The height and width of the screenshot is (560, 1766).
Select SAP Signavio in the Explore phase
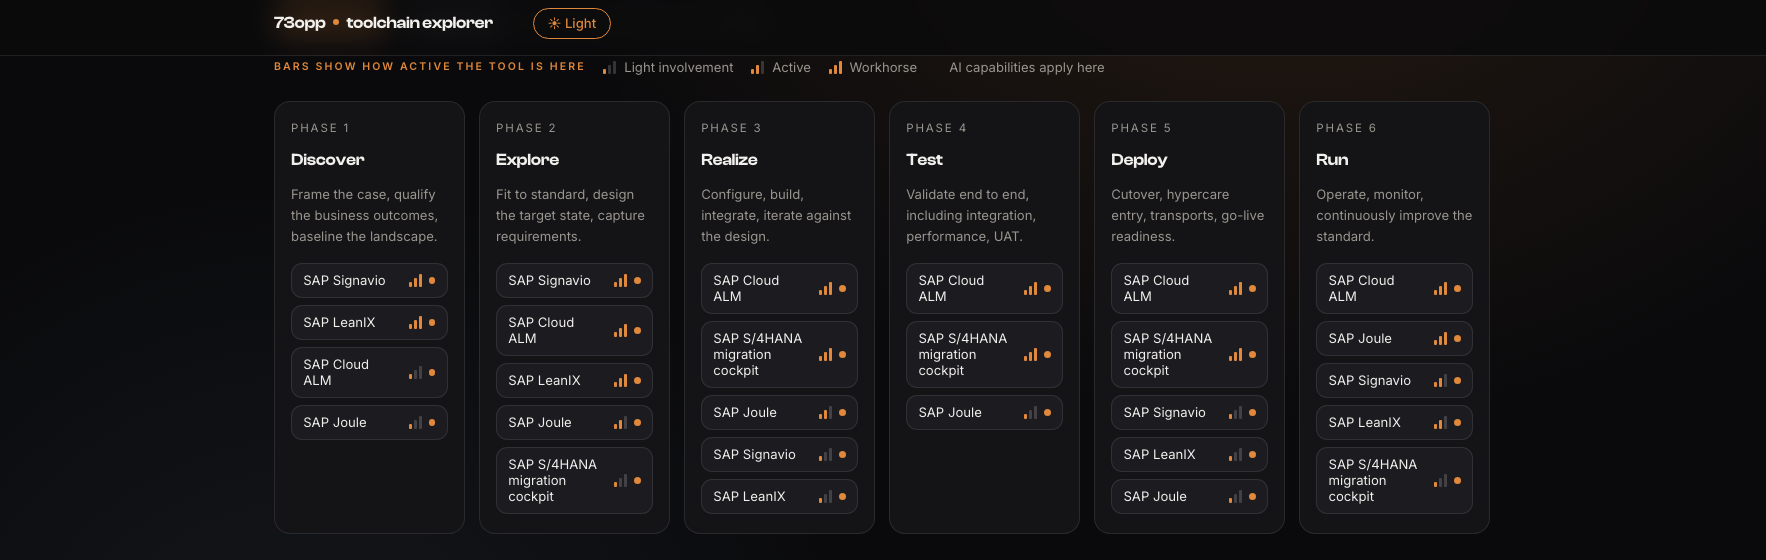(574, 281)
